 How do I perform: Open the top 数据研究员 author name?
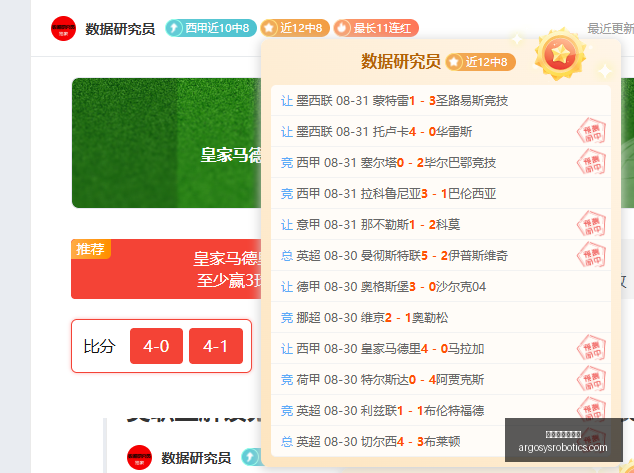120,29
